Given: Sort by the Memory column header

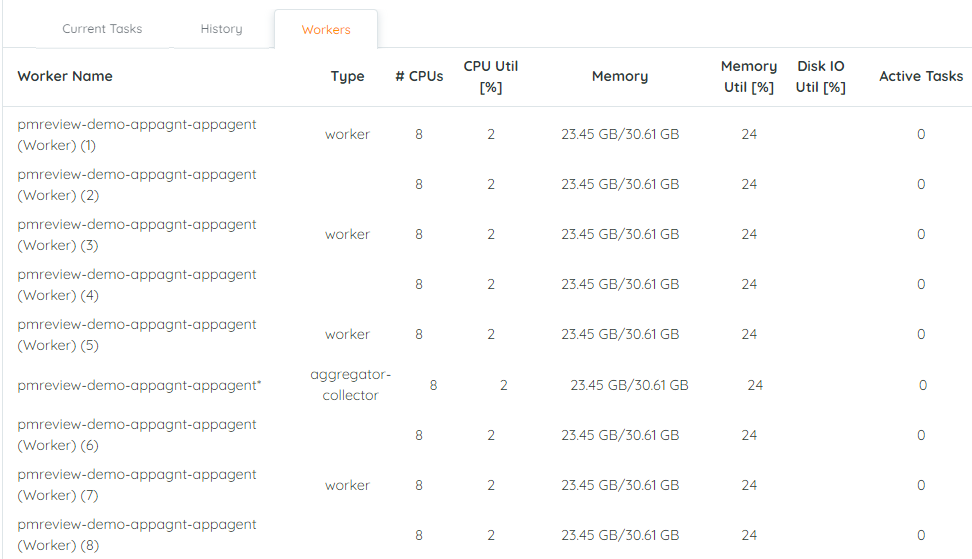Looking at the screenshot, I should click(x=620, y=76).
